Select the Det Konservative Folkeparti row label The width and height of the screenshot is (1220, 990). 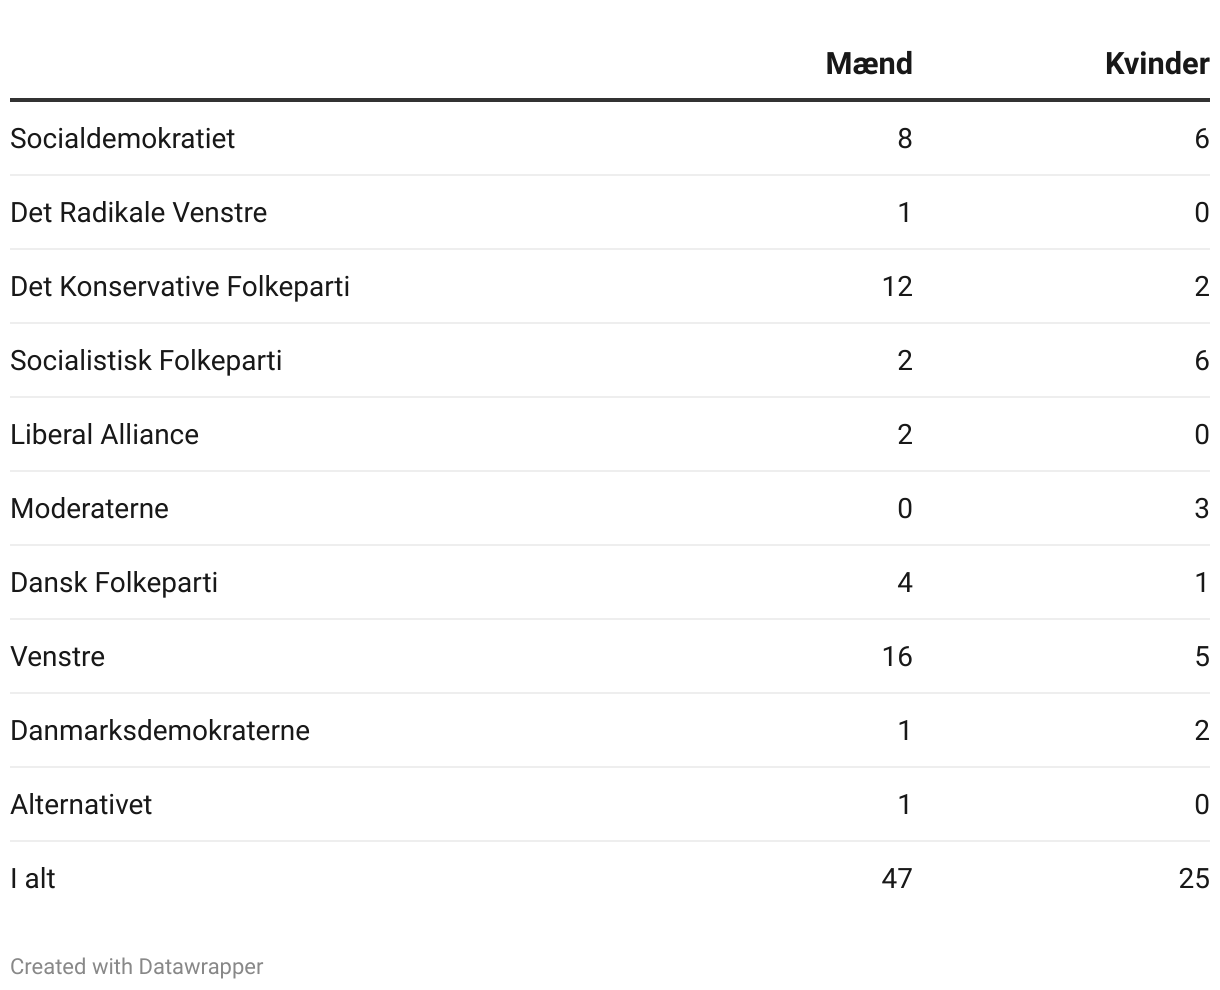pos(180,286)
